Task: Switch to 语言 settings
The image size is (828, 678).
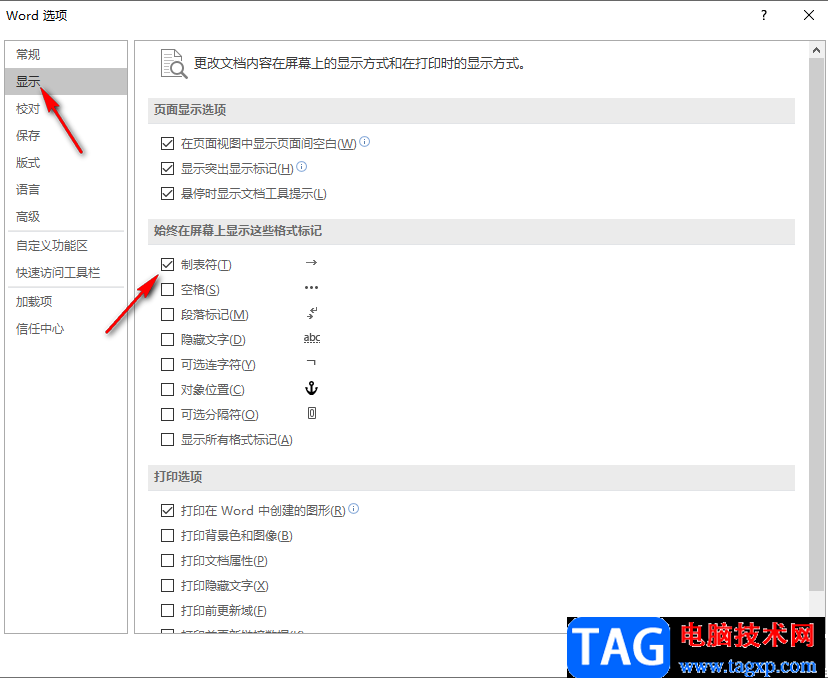Action: (65, 190)
